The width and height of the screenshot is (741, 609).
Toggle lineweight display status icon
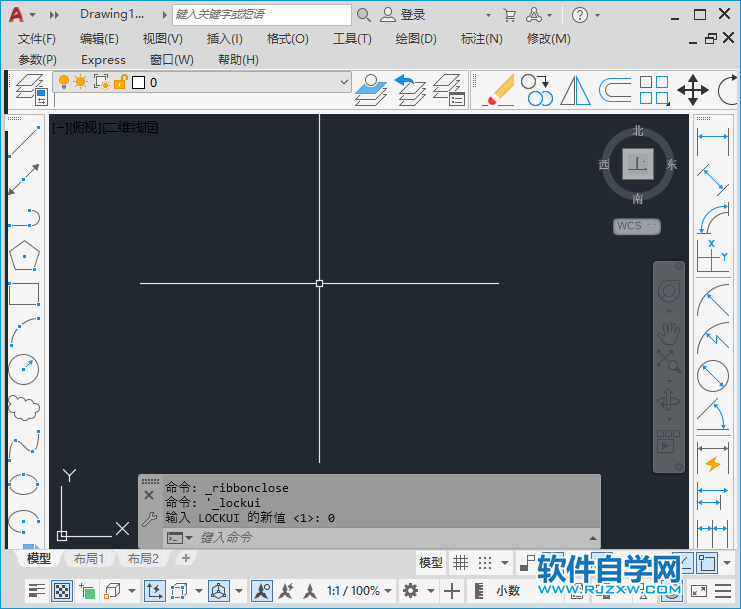click(x=36, y=591)
